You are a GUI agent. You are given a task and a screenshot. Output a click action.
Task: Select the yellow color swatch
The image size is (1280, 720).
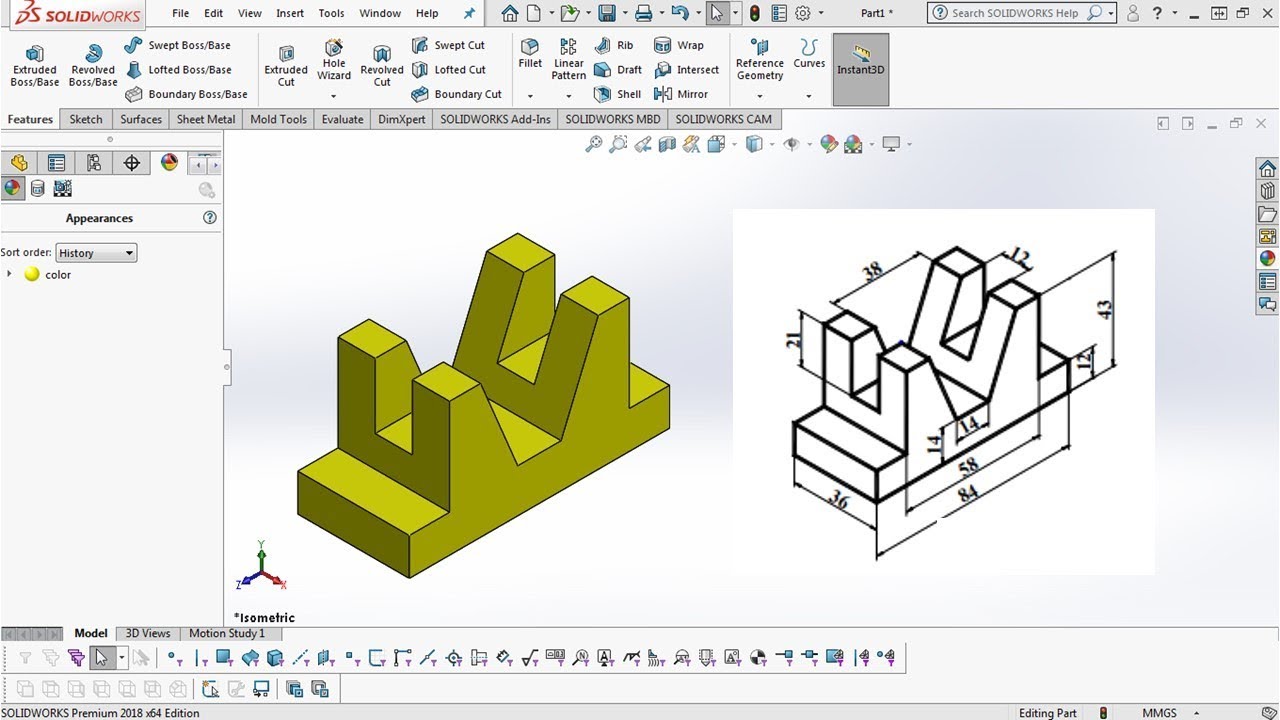(32, 274)
